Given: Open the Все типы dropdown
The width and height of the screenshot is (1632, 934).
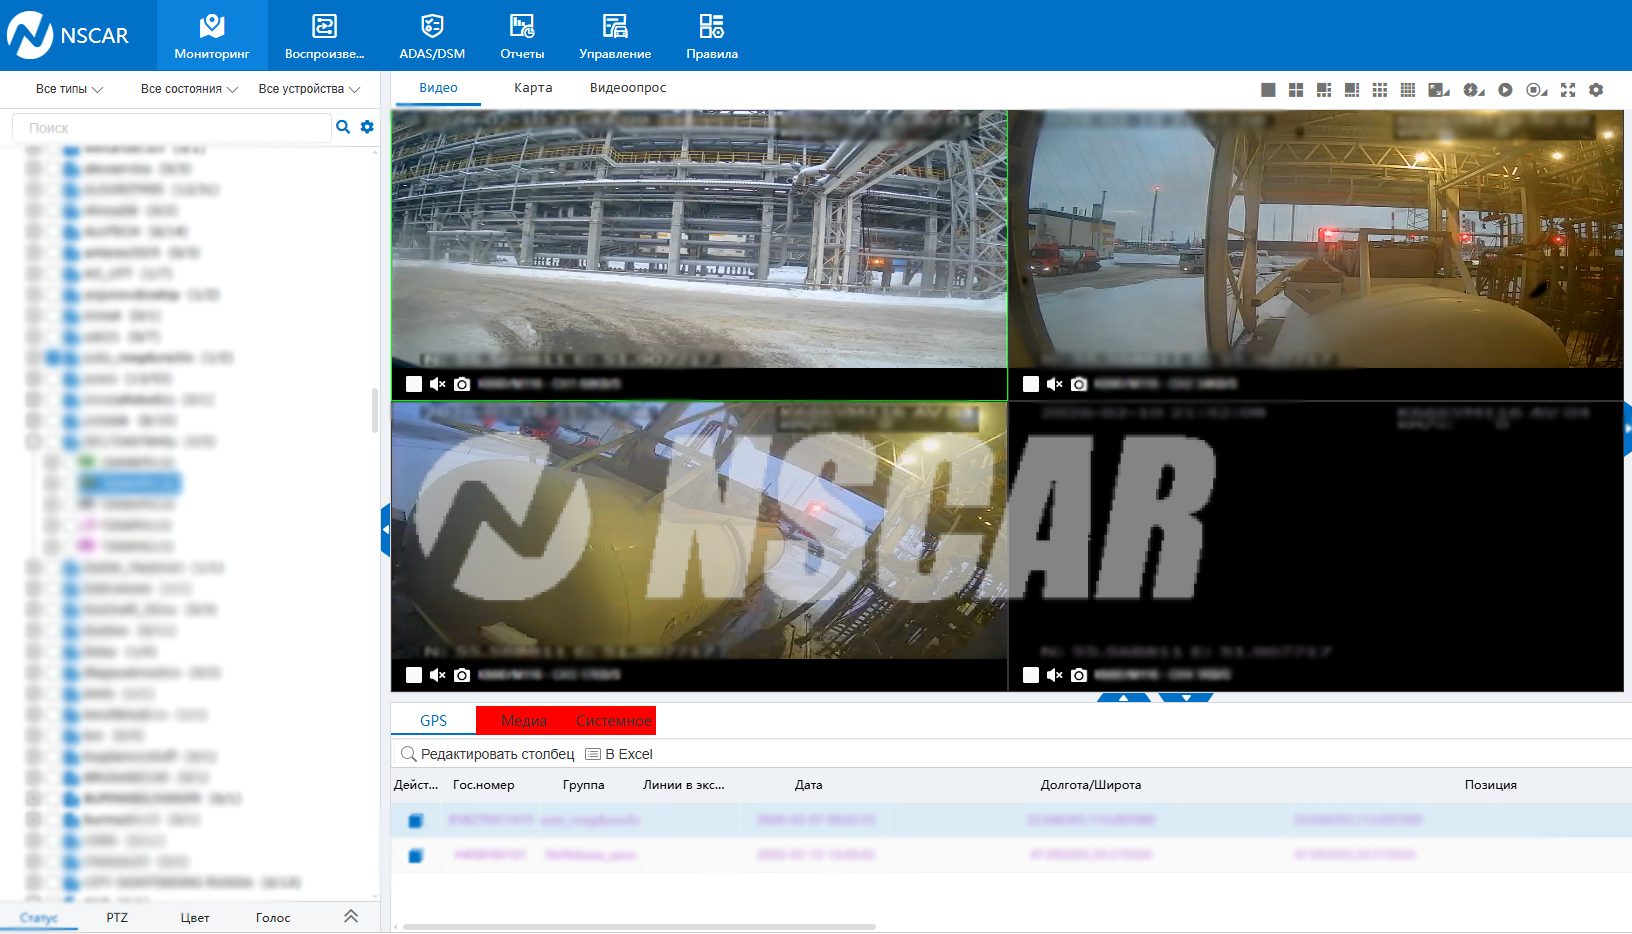Looking at the screenshot, I should click(69, 89).
